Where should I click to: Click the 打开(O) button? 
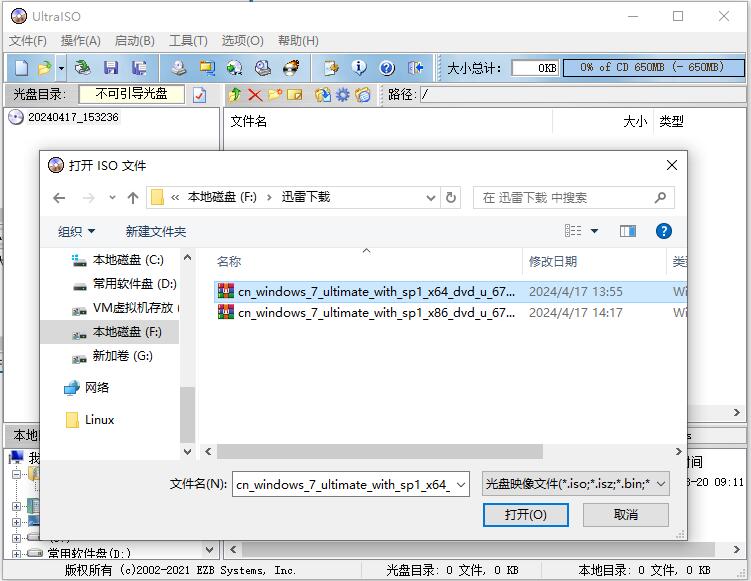pyautogui.click(x=525, y=515)
